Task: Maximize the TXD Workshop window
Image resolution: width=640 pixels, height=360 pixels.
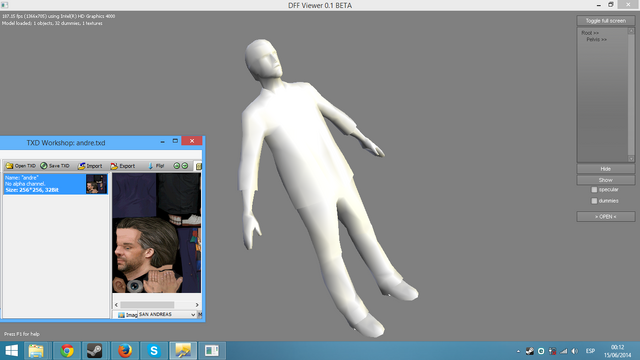Action: [175, 141]
